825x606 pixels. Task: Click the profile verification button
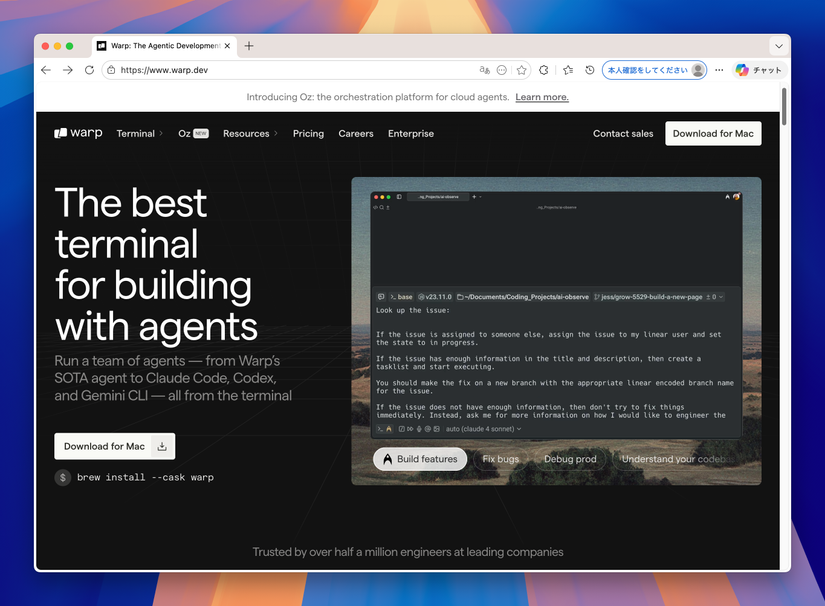(654, 70)
